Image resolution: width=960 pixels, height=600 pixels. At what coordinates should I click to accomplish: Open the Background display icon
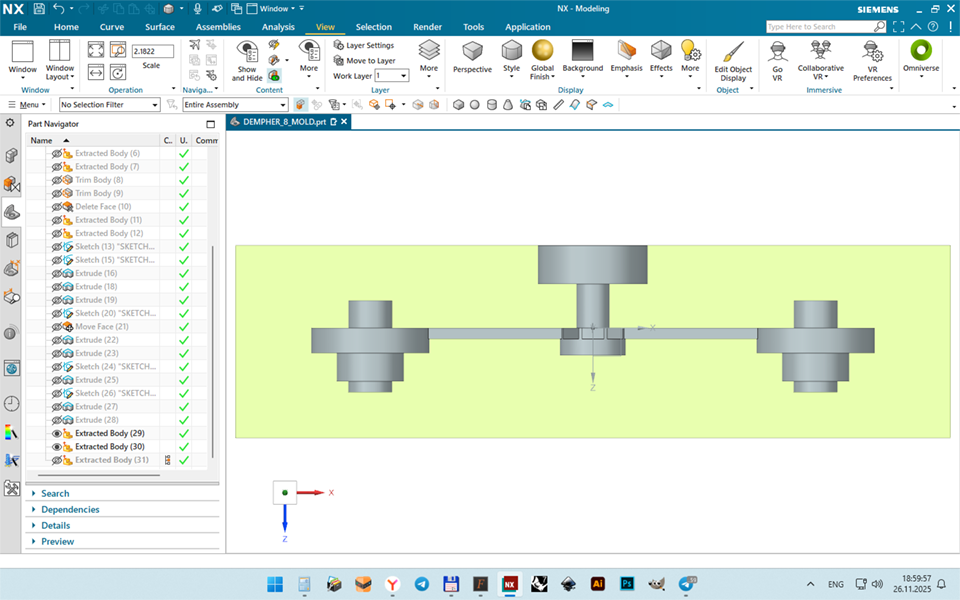coord(582,51)
